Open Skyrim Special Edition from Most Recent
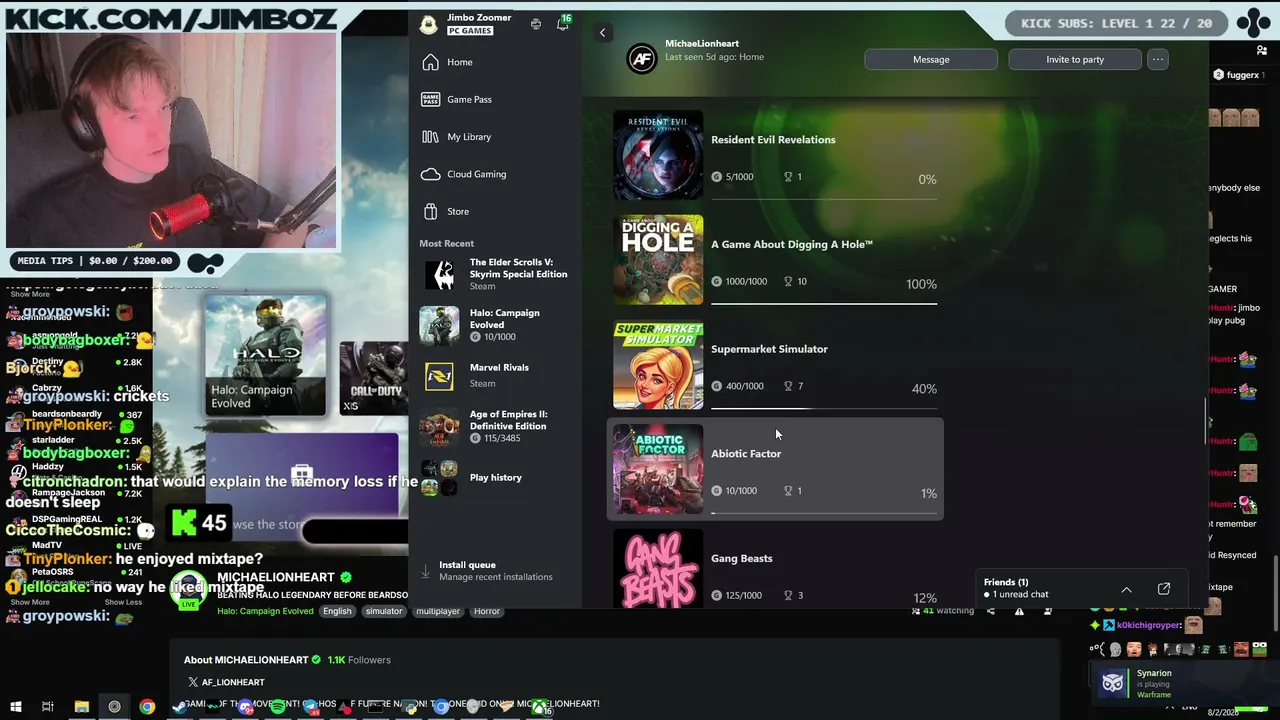1280x720 pixels. click(x=495, y=274)
